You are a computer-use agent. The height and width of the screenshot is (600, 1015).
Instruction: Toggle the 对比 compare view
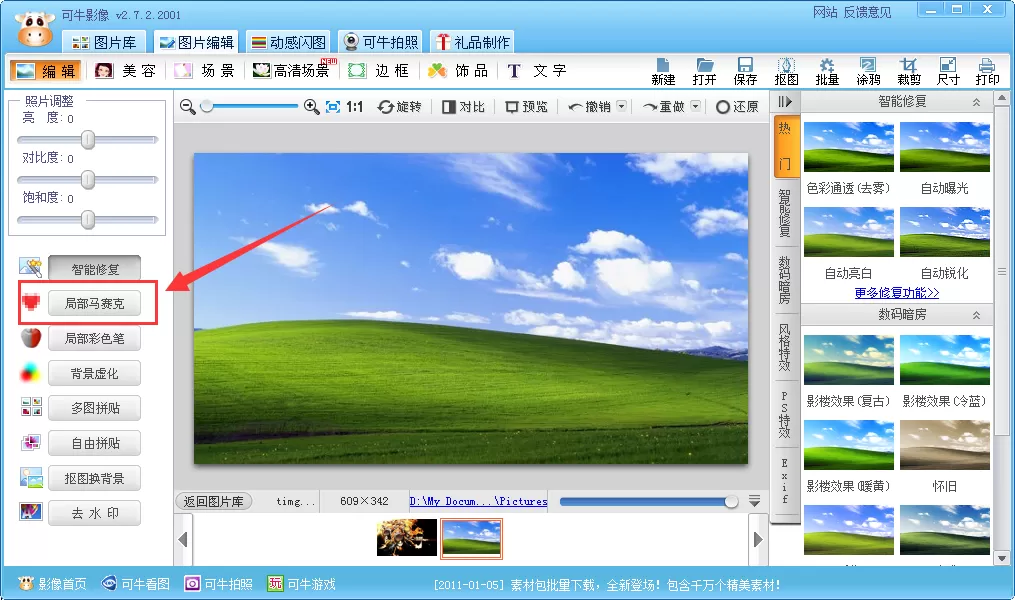point(463,107)
